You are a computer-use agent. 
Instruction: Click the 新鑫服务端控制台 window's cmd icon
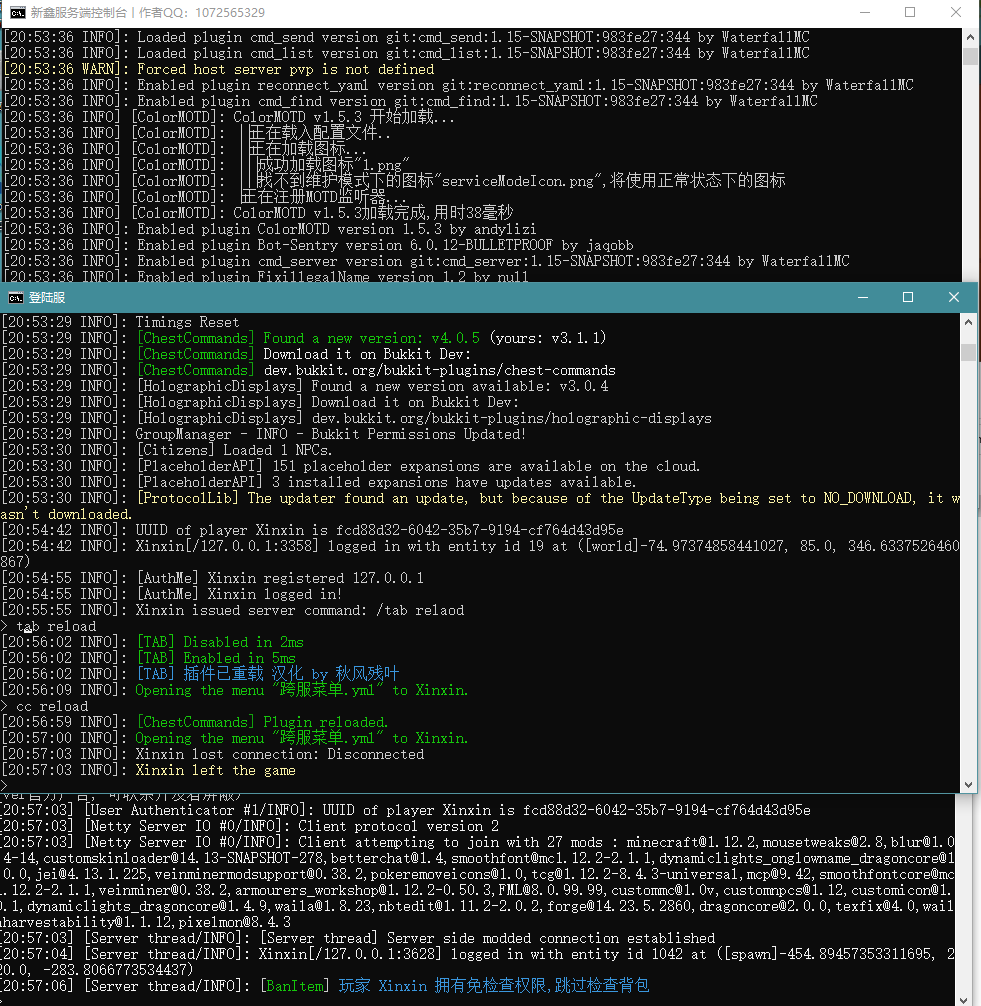(x=15, y=13)
